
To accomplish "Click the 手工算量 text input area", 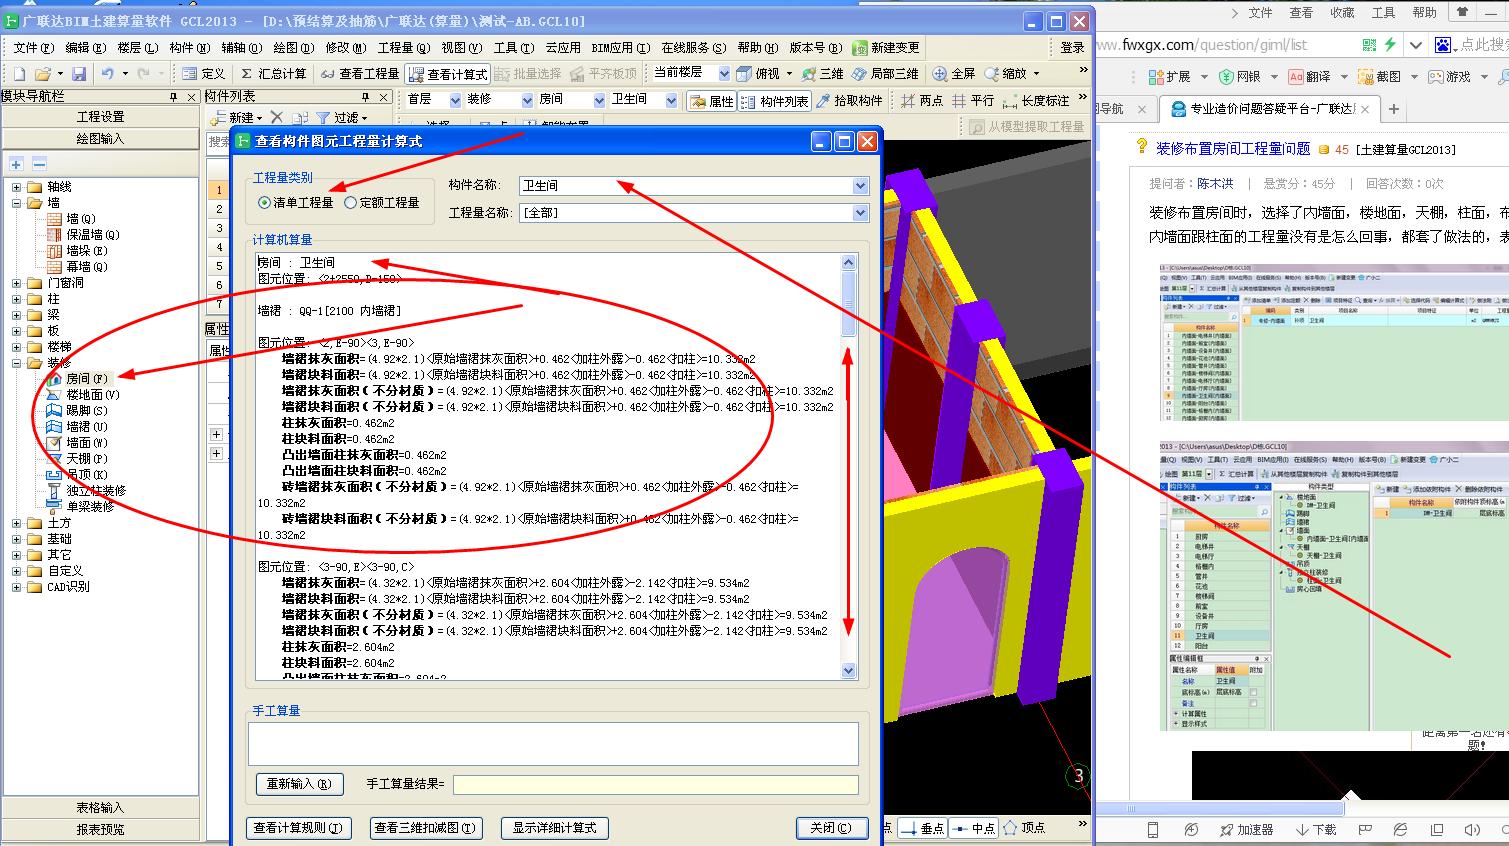I will (x=553, y=744).
